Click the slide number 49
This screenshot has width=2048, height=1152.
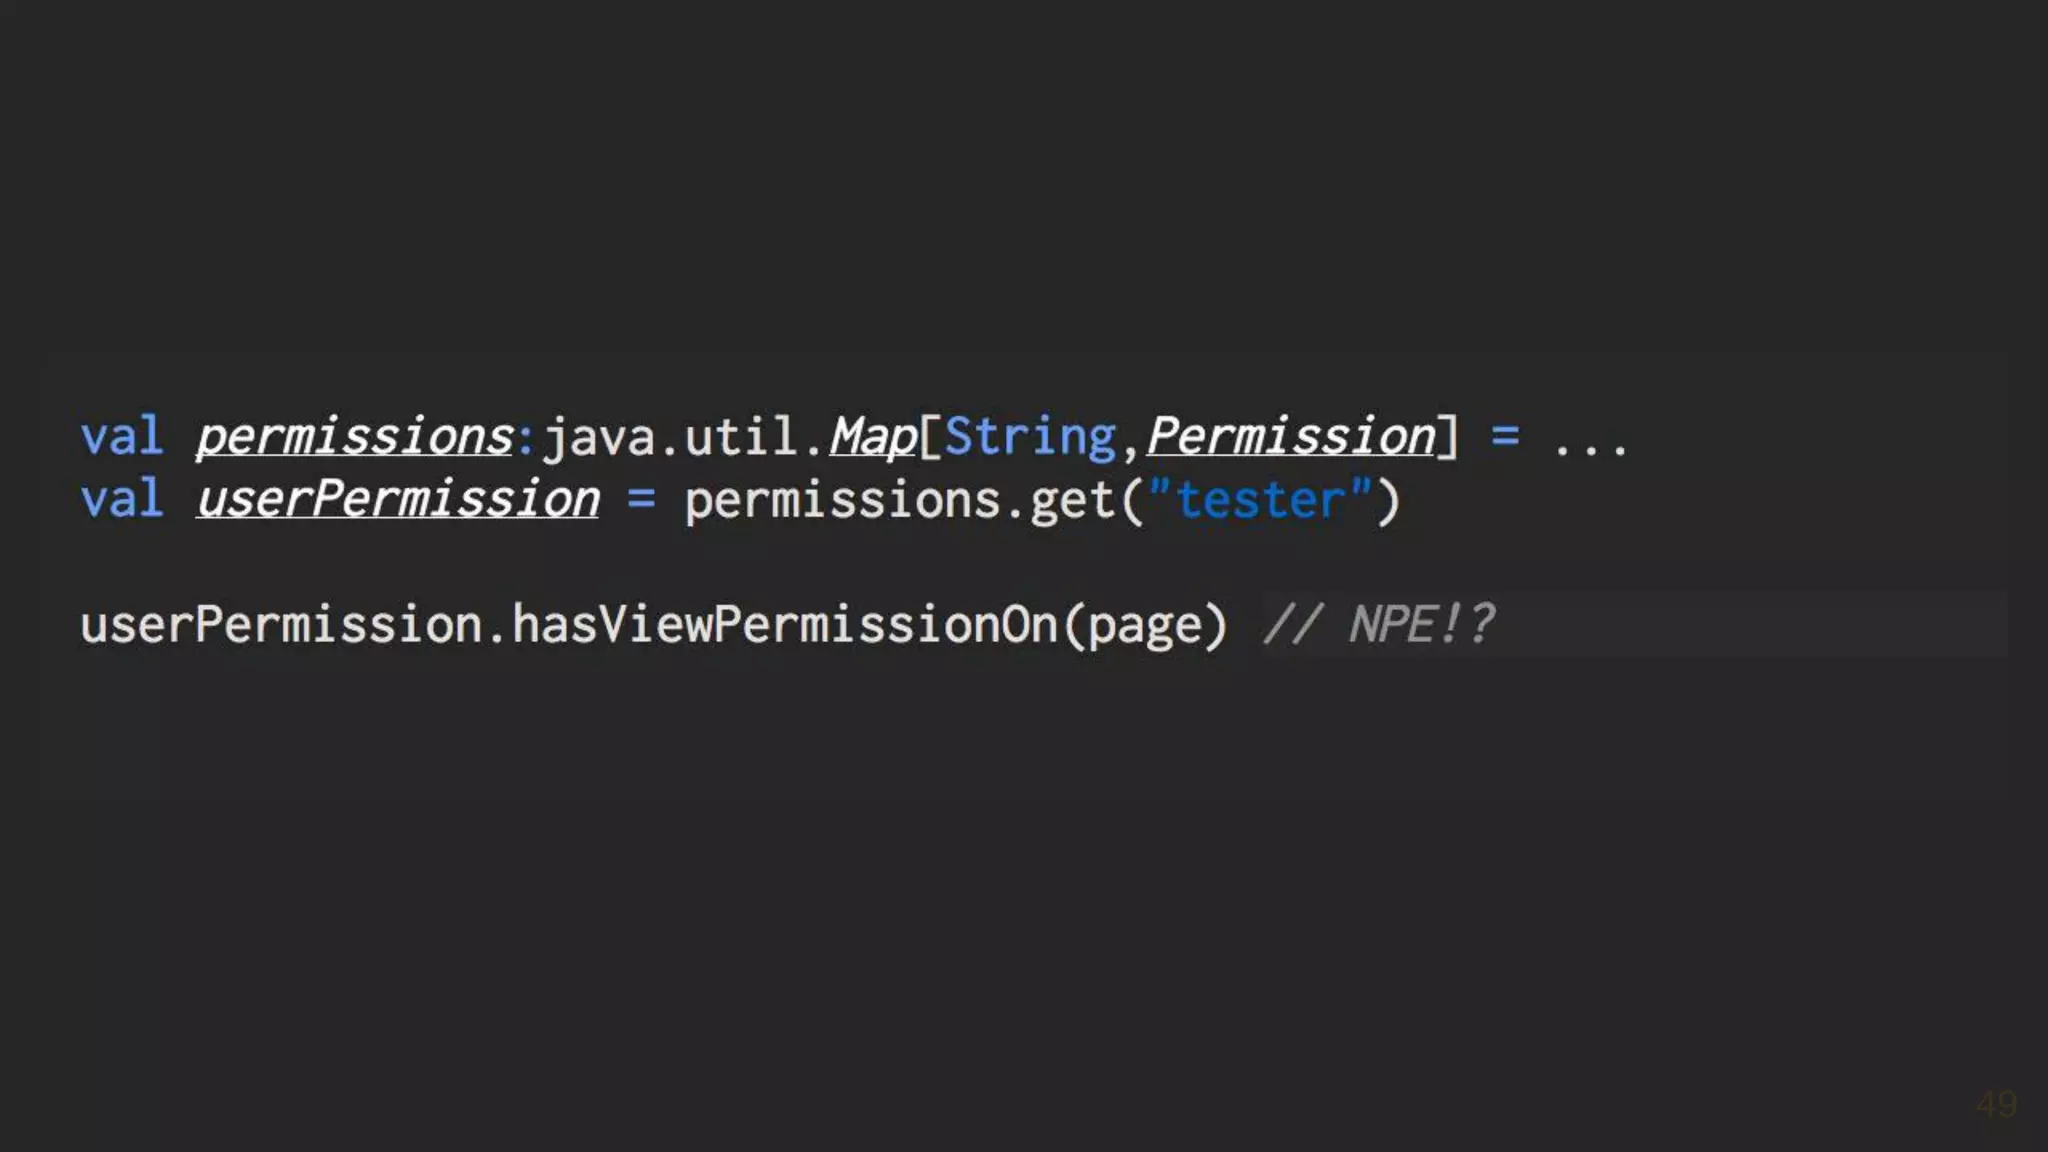(x=1995, y=1105)
